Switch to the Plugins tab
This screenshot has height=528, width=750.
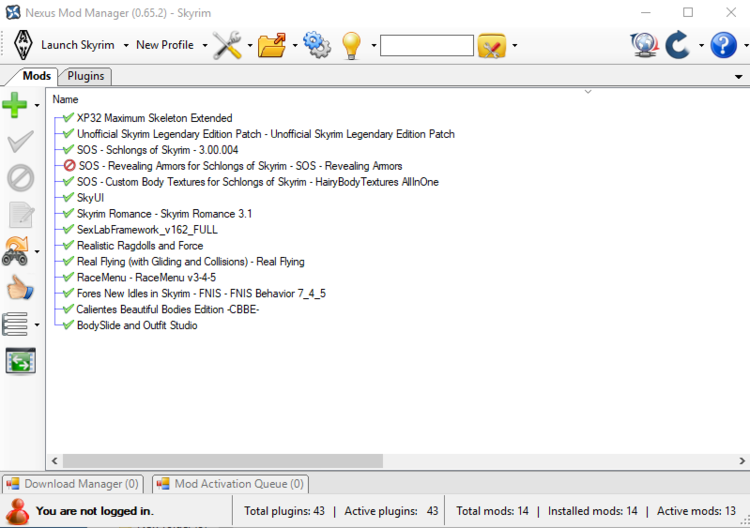[86, 76]
